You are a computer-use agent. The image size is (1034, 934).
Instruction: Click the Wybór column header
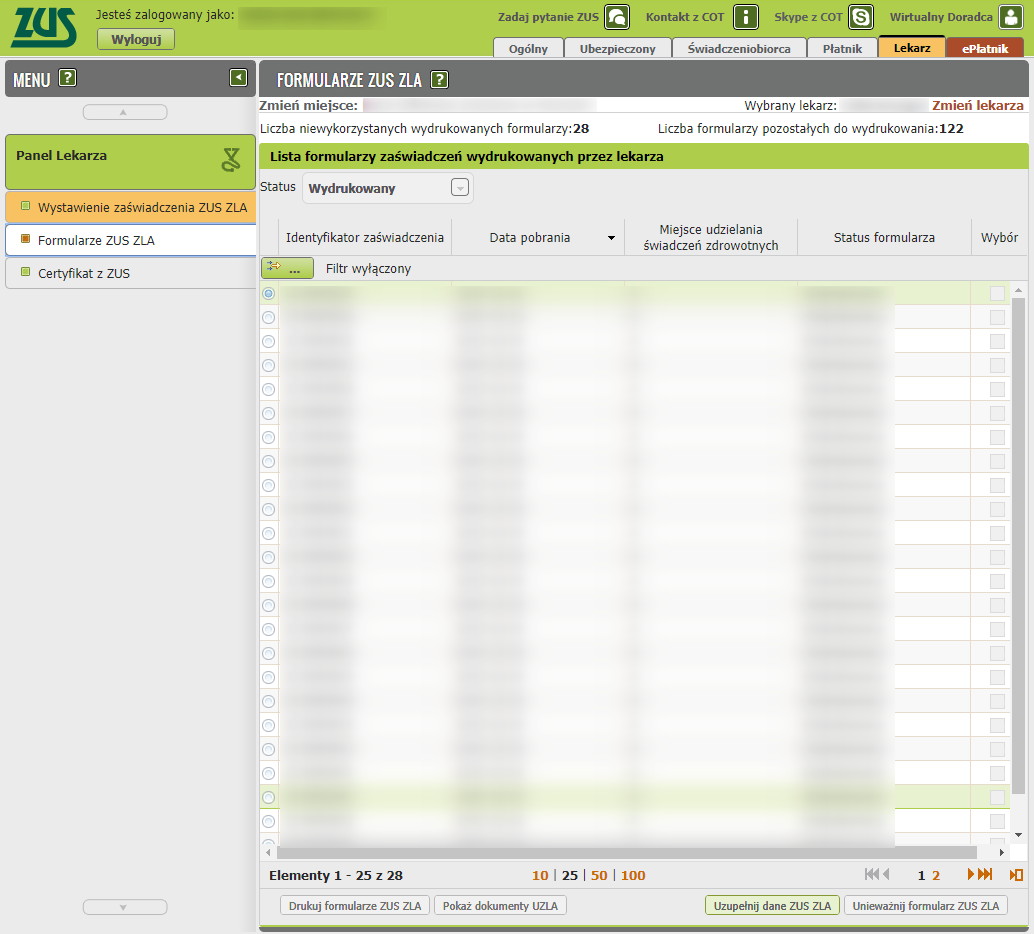coord(999,237)
